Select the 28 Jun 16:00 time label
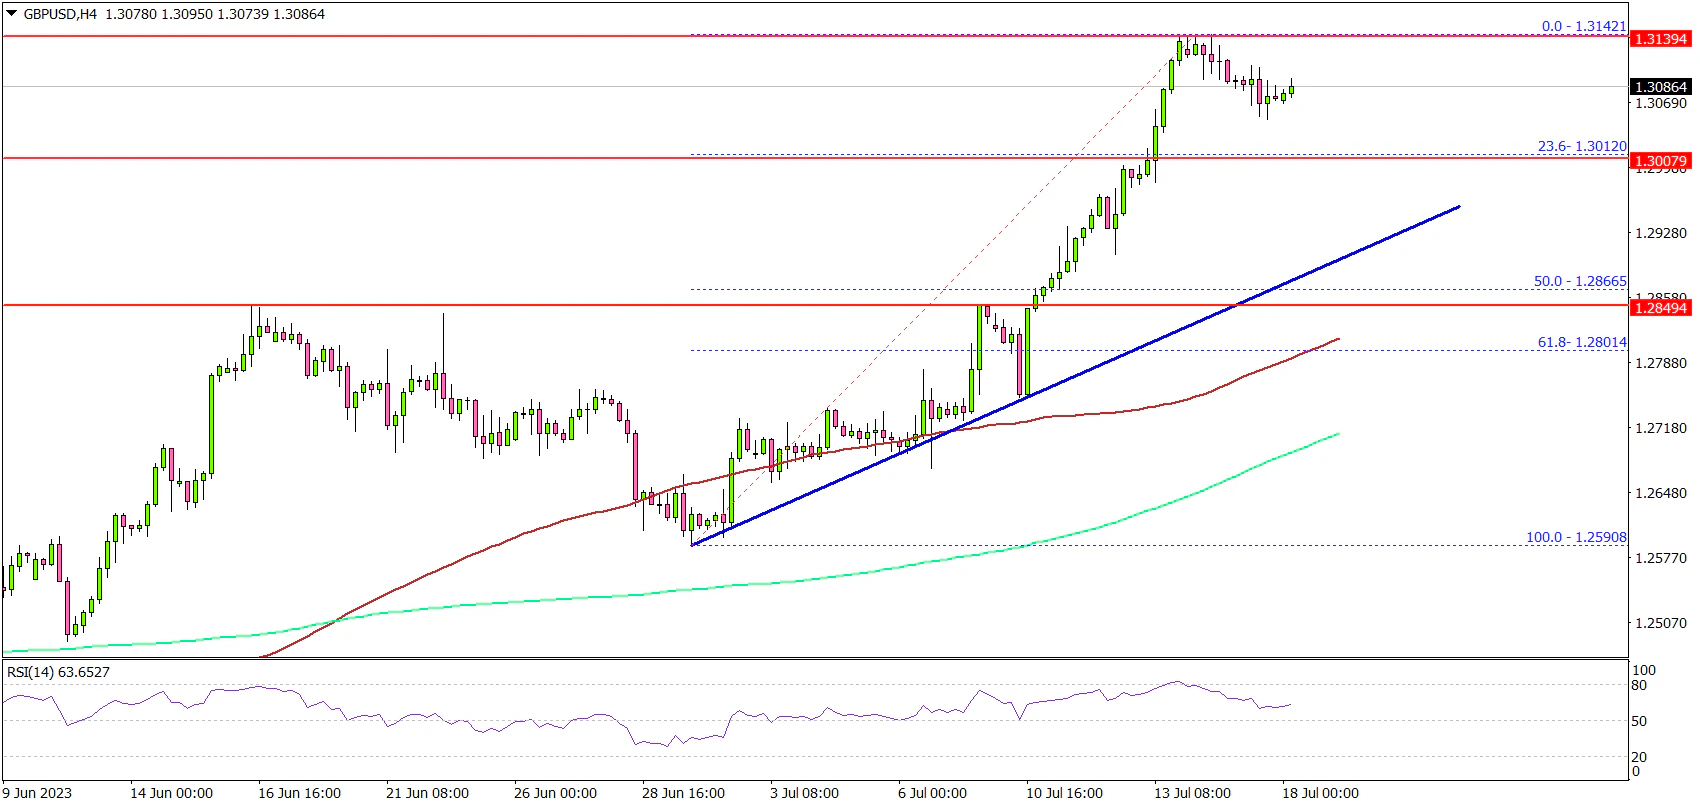 (x=683, y=793)
